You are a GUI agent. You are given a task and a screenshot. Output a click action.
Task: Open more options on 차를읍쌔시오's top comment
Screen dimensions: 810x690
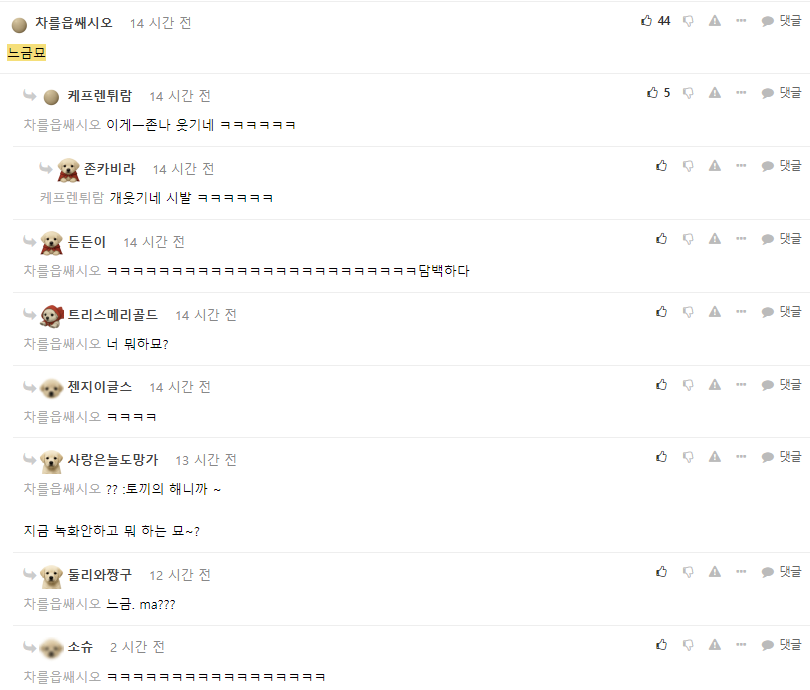coord(741,21)
